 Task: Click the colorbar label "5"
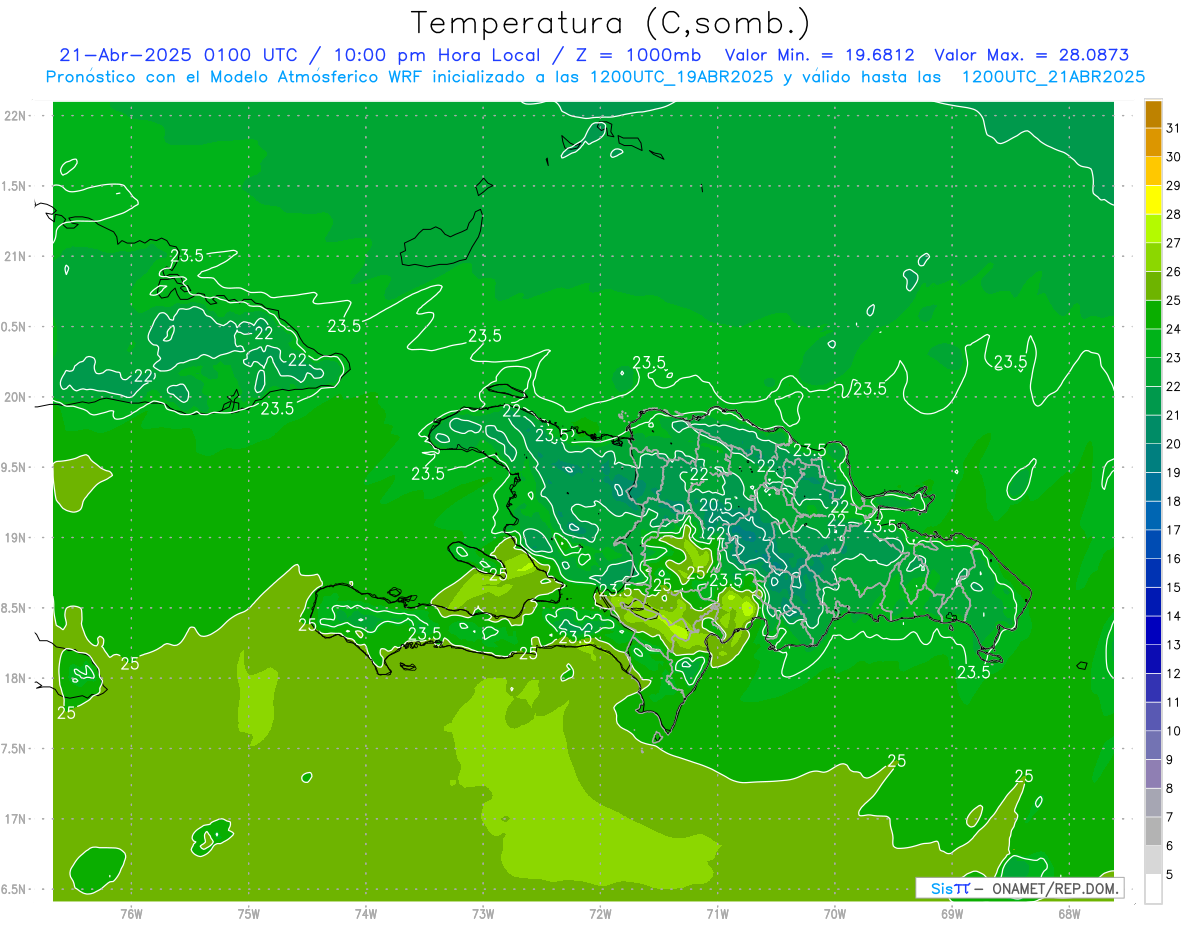coord(1170,874)
